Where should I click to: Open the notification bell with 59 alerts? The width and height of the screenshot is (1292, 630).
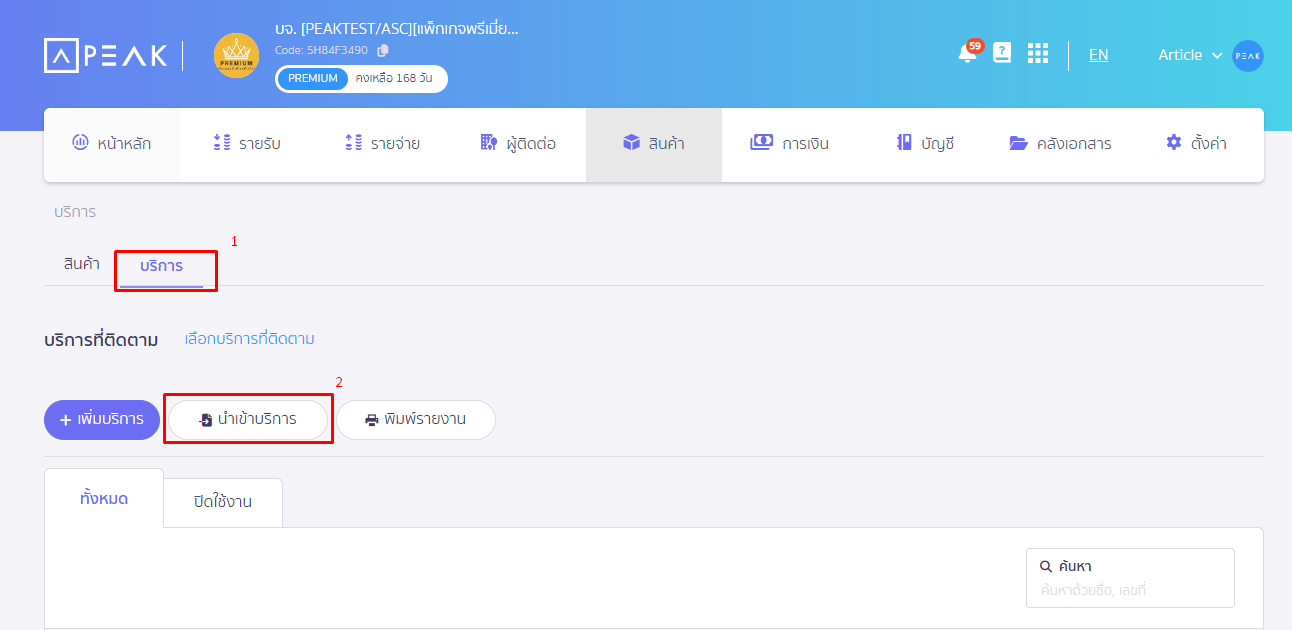tap(966, 54)
